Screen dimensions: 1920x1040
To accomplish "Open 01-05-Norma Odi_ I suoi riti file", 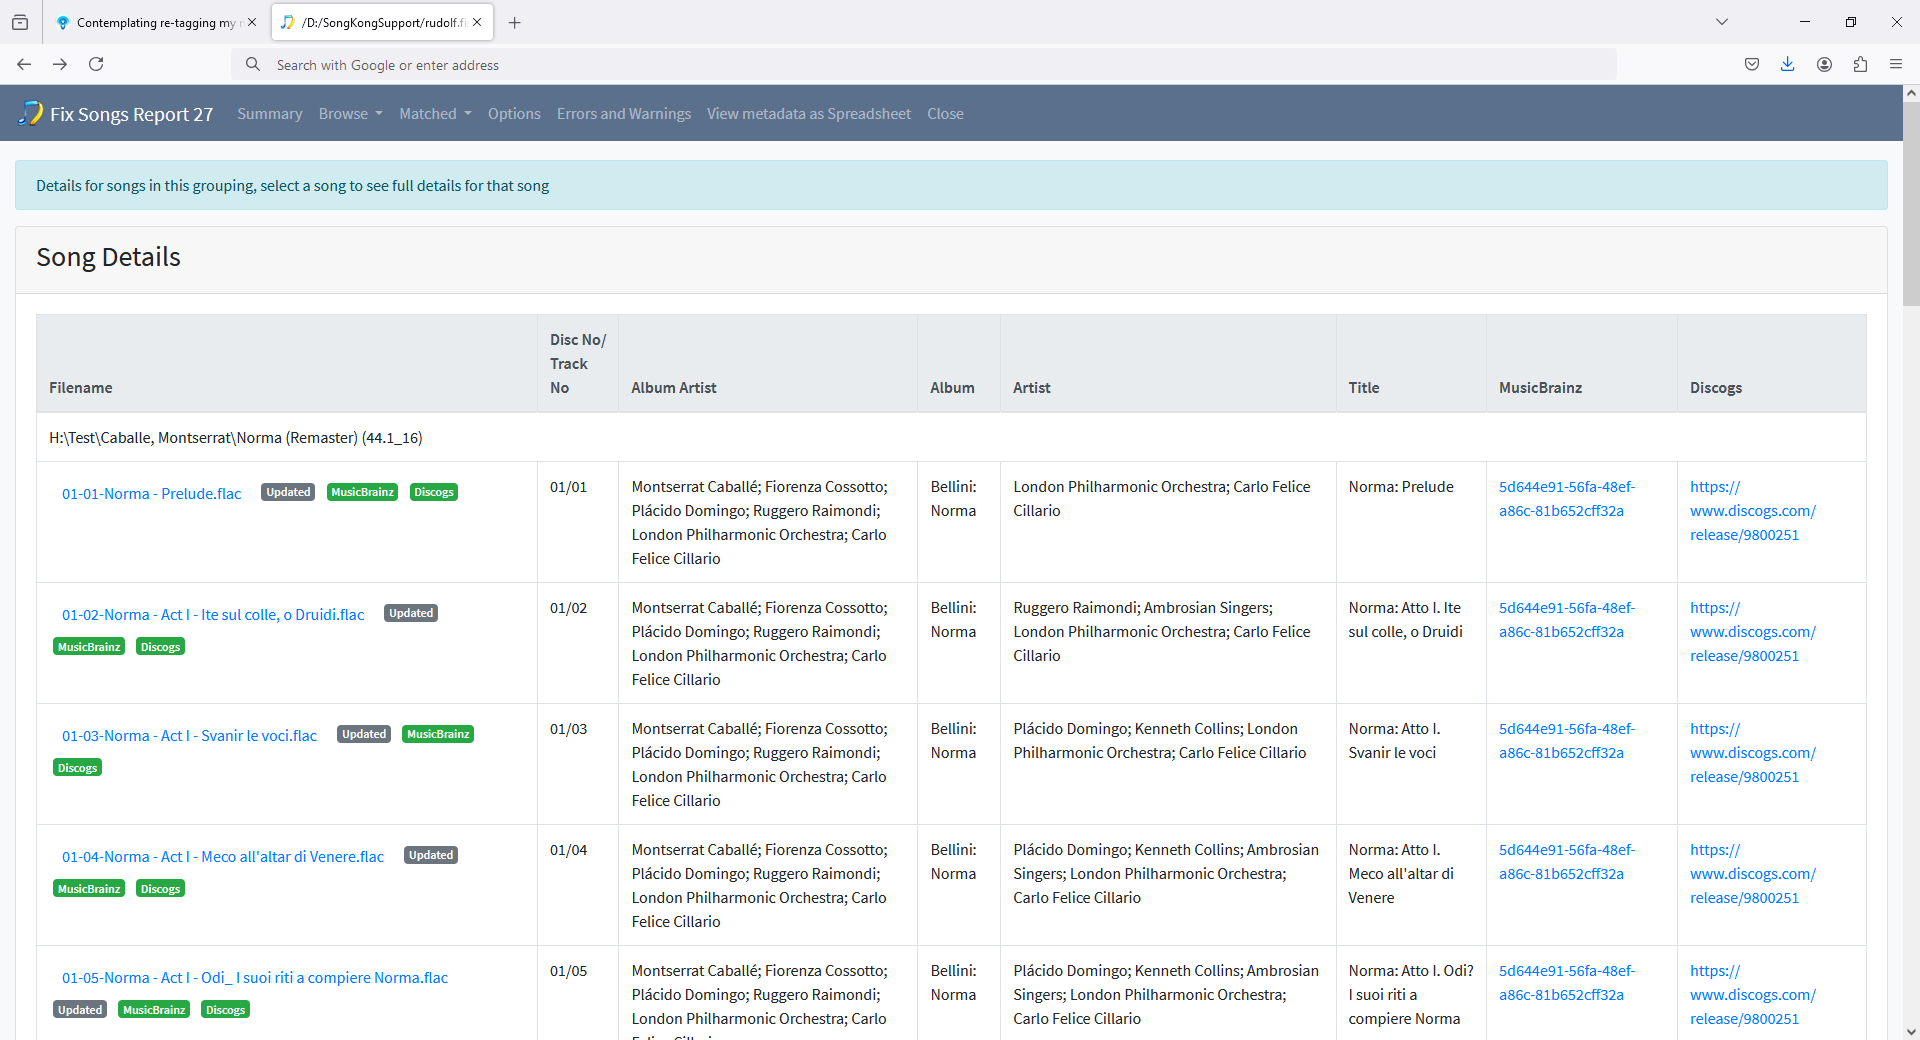I will coord(255,978).
